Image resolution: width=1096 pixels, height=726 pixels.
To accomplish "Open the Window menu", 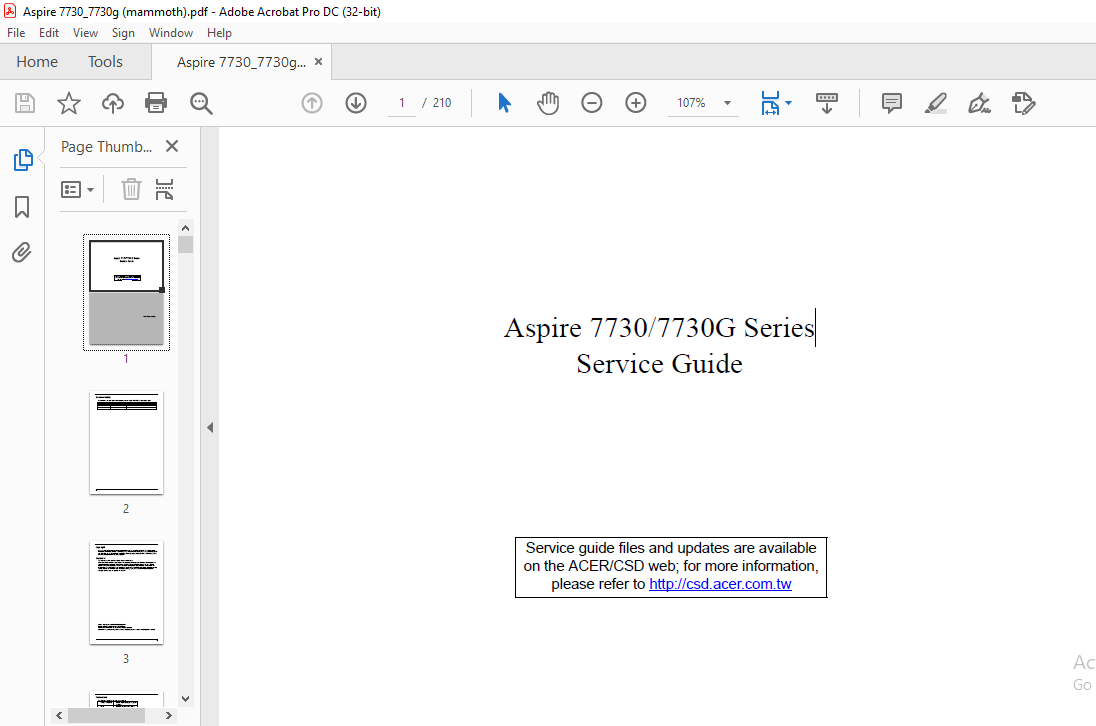I will [x=171, y=33].
